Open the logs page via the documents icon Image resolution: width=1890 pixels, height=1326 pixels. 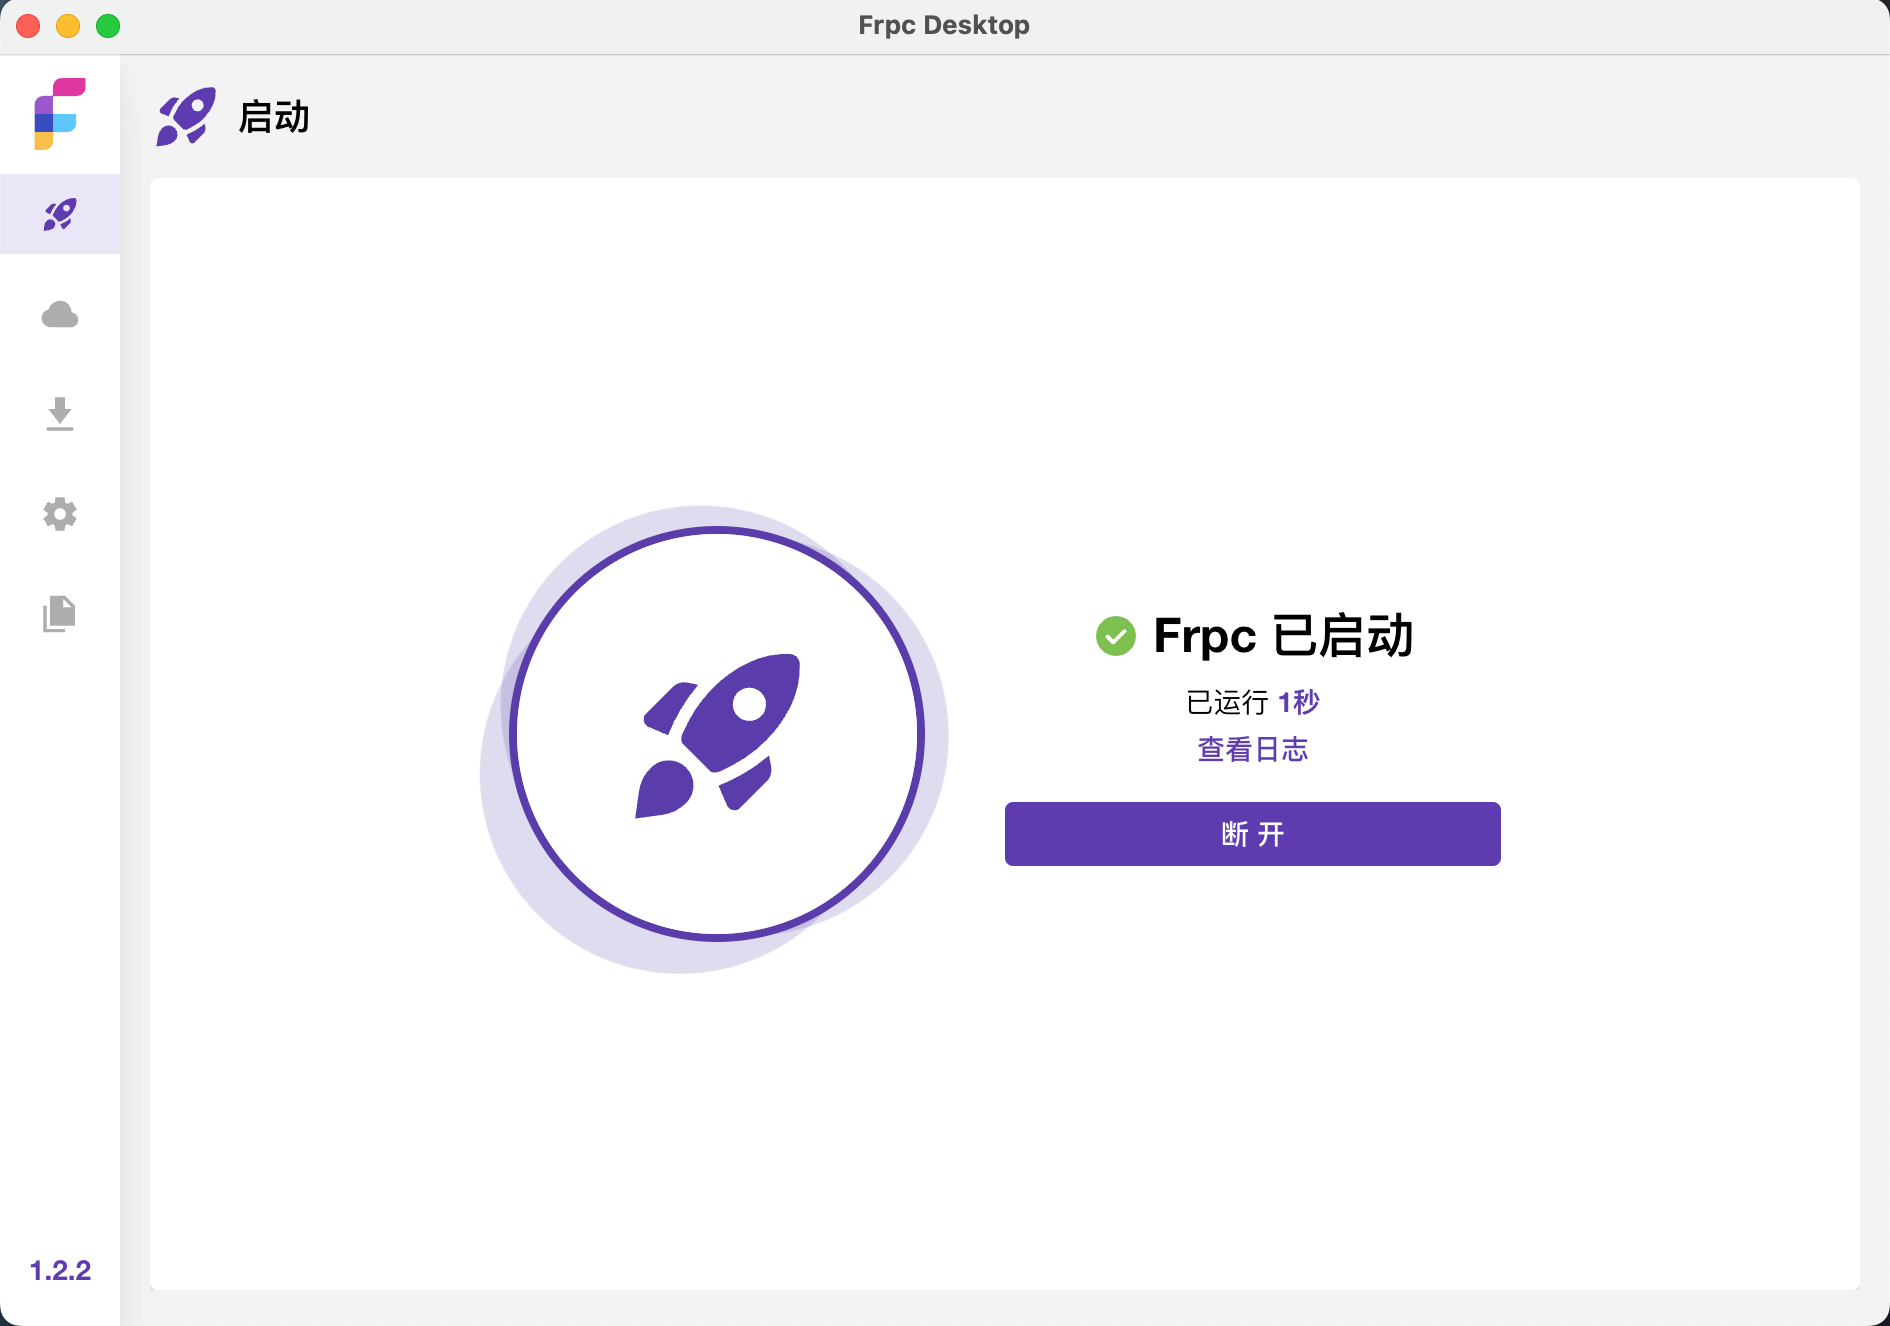60,613
